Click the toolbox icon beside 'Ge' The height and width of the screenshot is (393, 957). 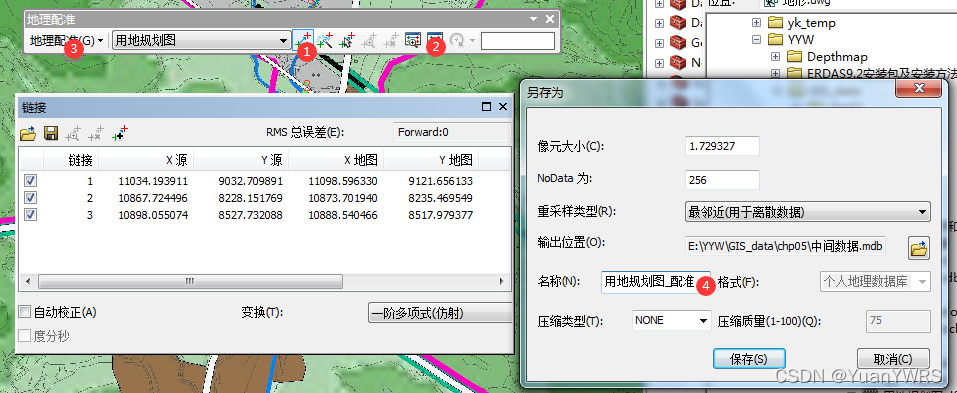click(678, 42)
